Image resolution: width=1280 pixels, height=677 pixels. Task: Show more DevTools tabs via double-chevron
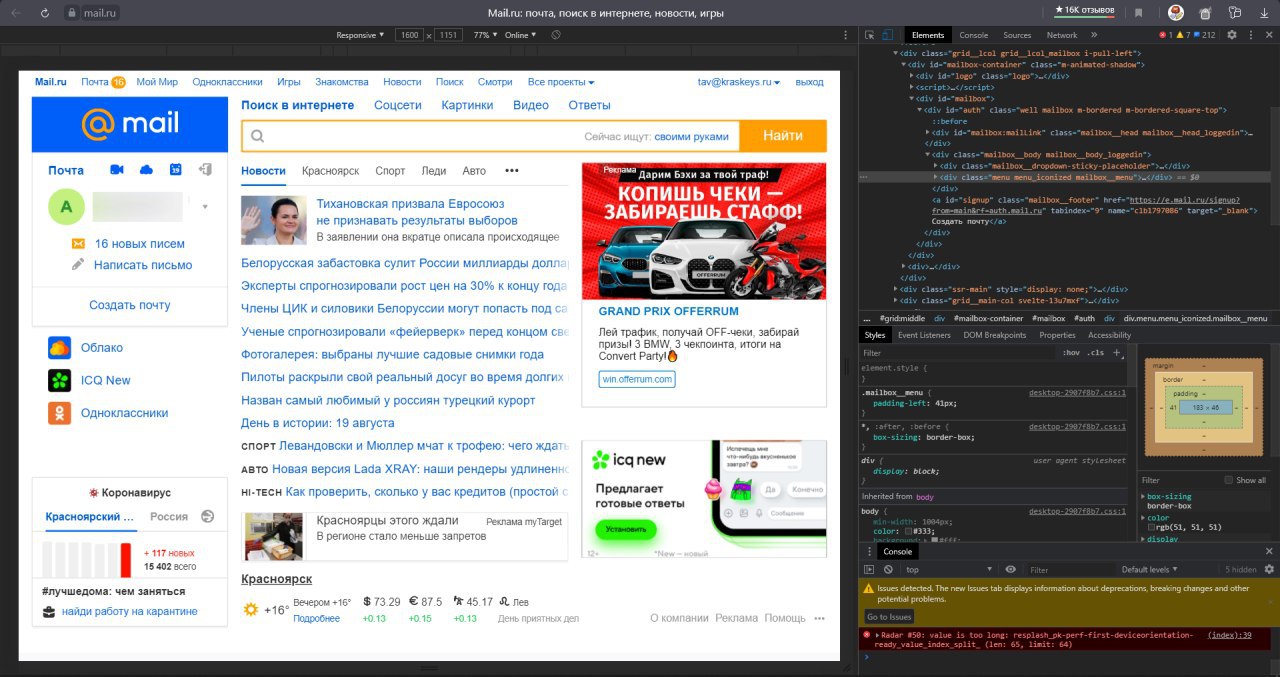(x=1094, y=35)
